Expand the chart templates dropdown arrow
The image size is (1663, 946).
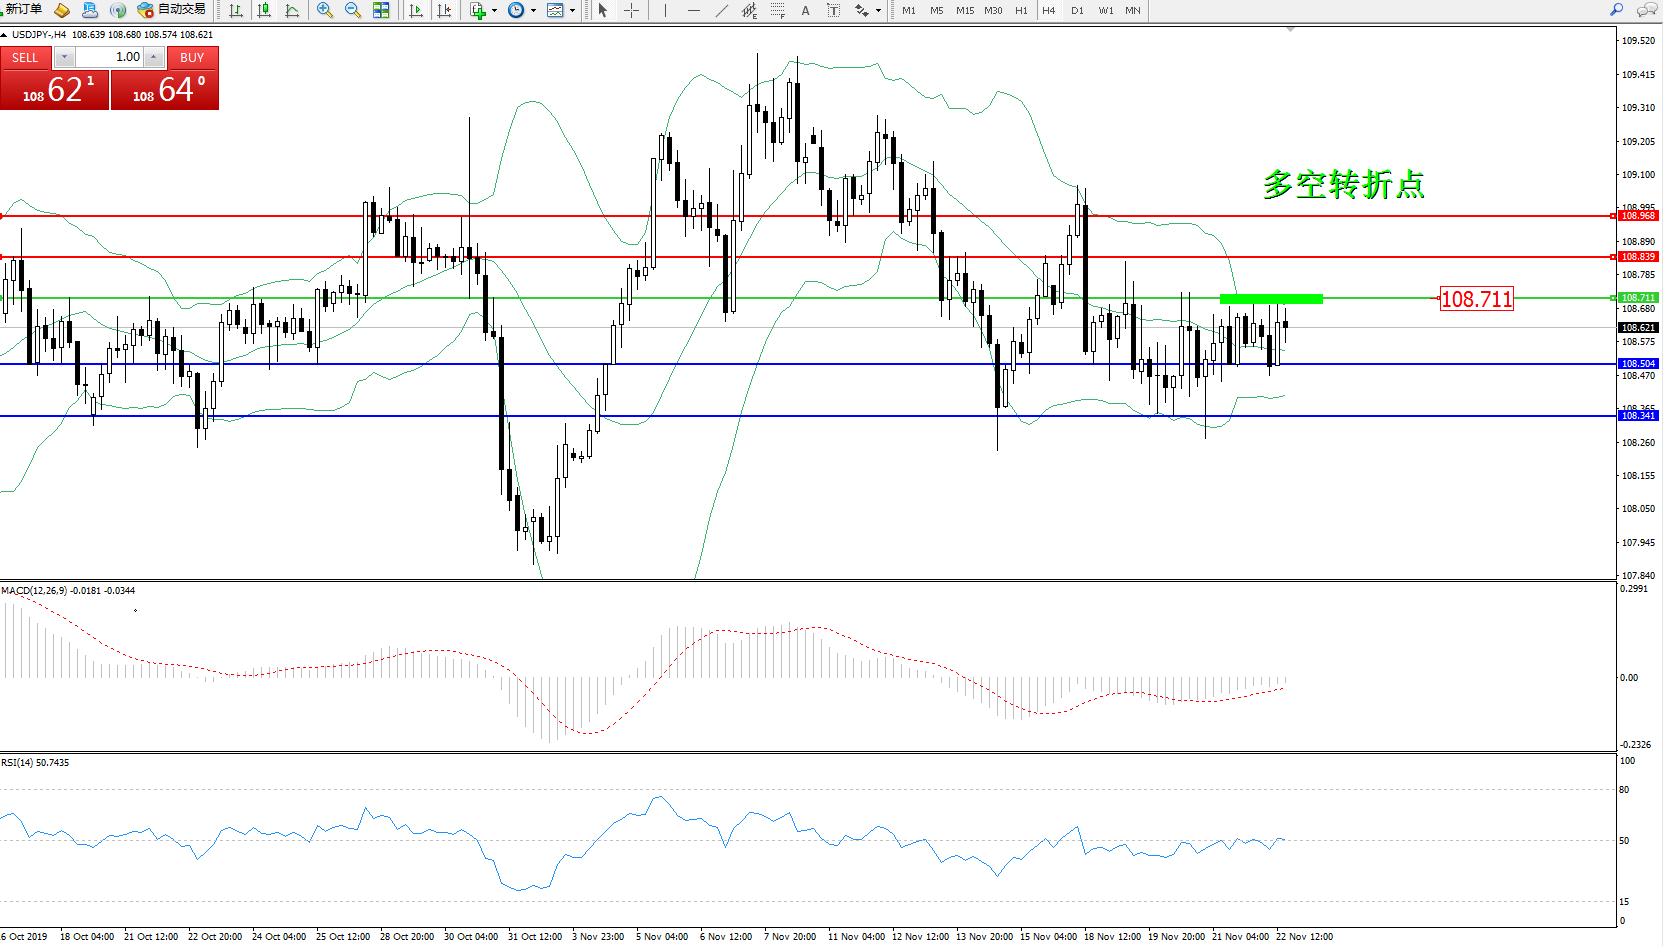point(572,10)
